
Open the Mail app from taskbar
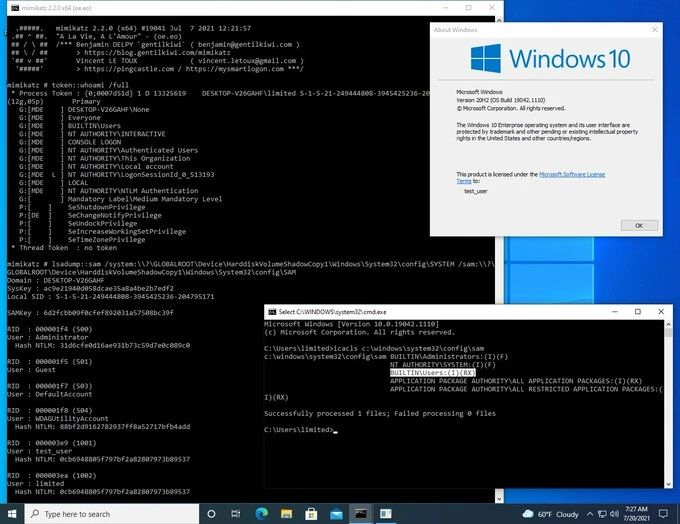coord(335,513)
